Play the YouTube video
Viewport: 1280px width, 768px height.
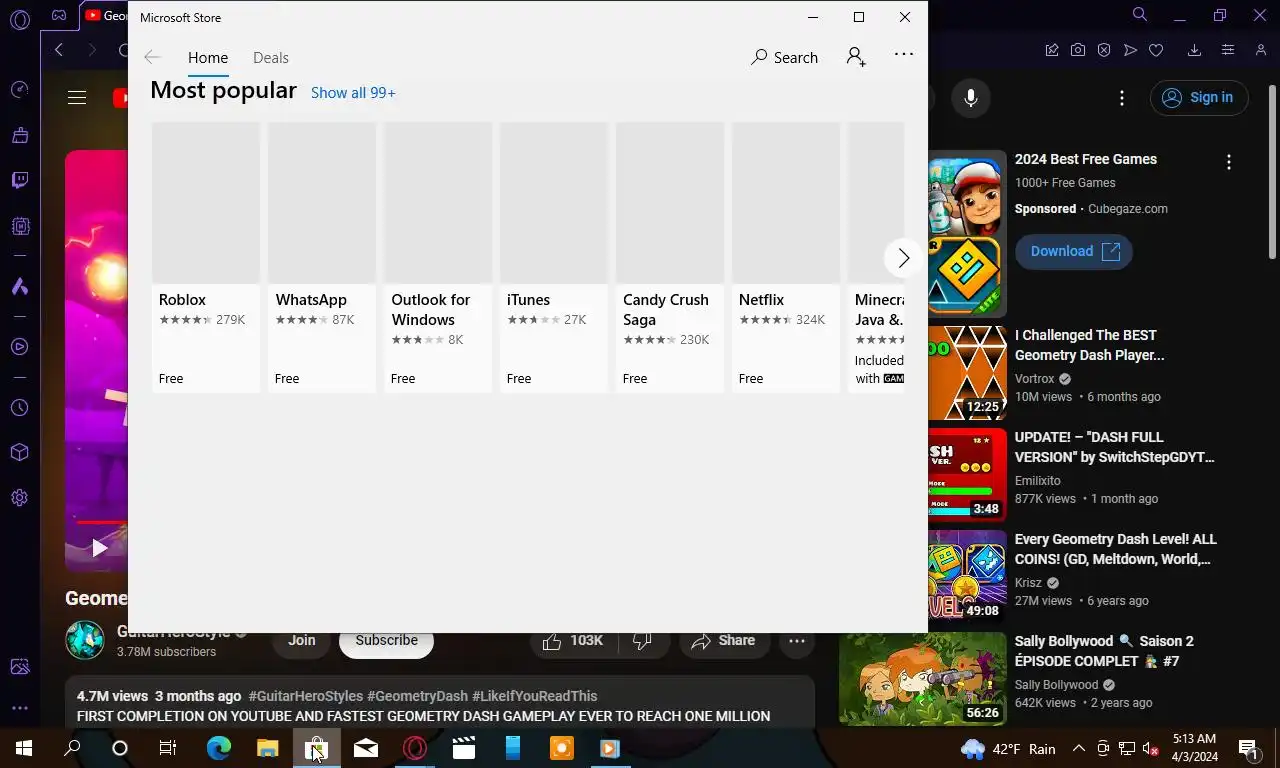(99, 547)
